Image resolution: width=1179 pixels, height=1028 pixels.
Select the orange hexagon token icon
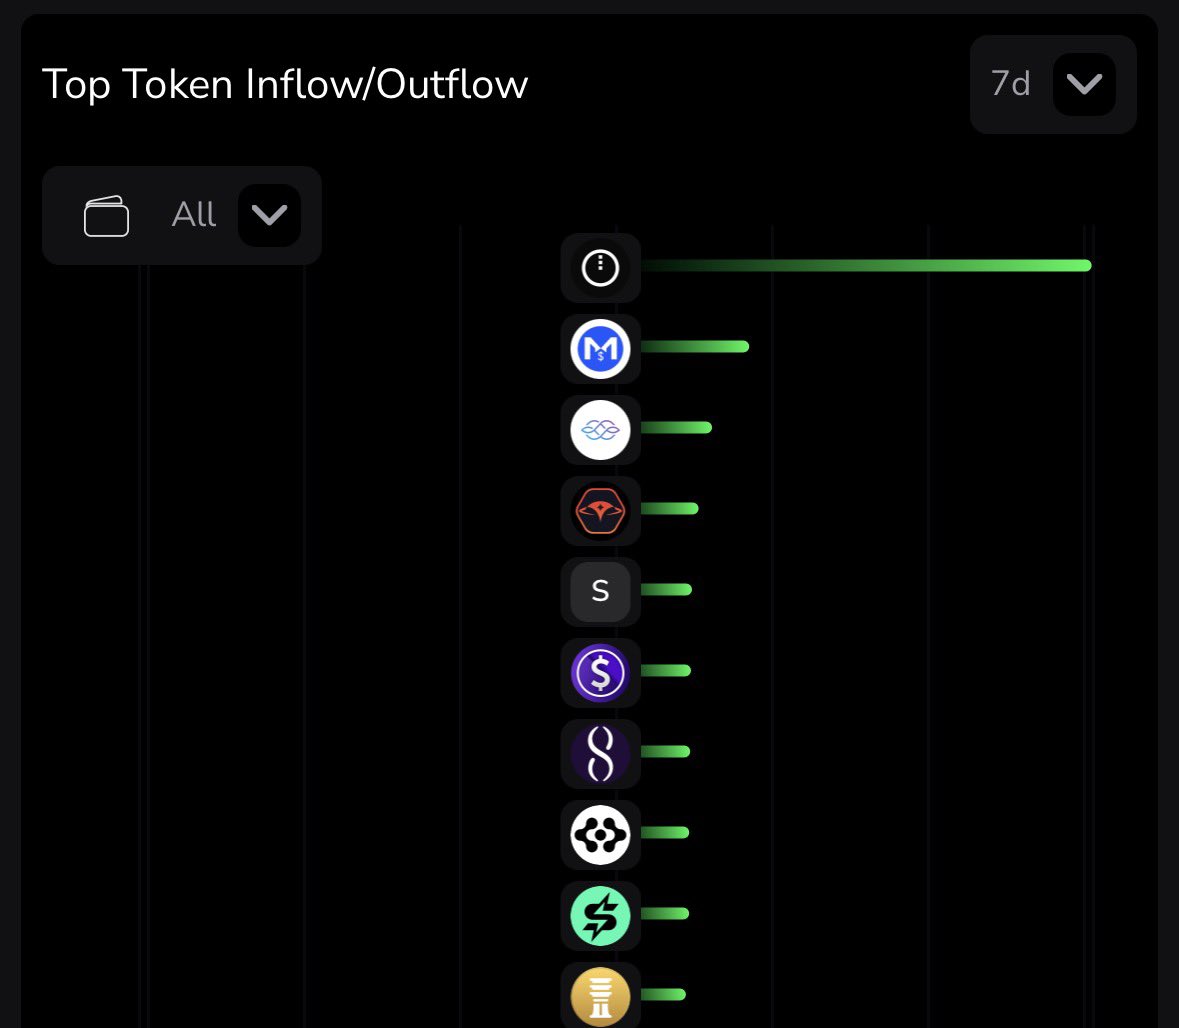600,511
